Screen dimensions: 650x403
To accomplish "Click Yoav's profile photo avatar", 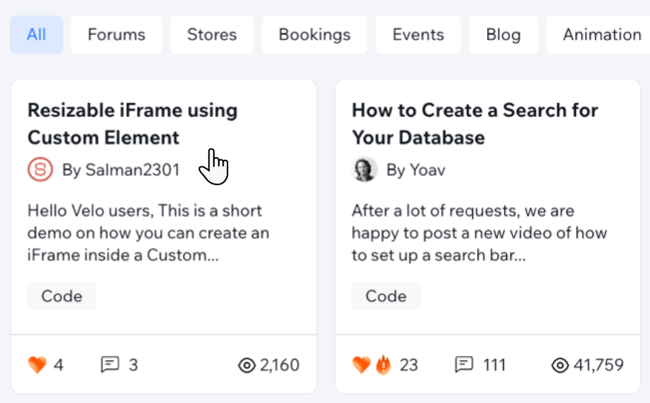I will [x=364, y=170].
